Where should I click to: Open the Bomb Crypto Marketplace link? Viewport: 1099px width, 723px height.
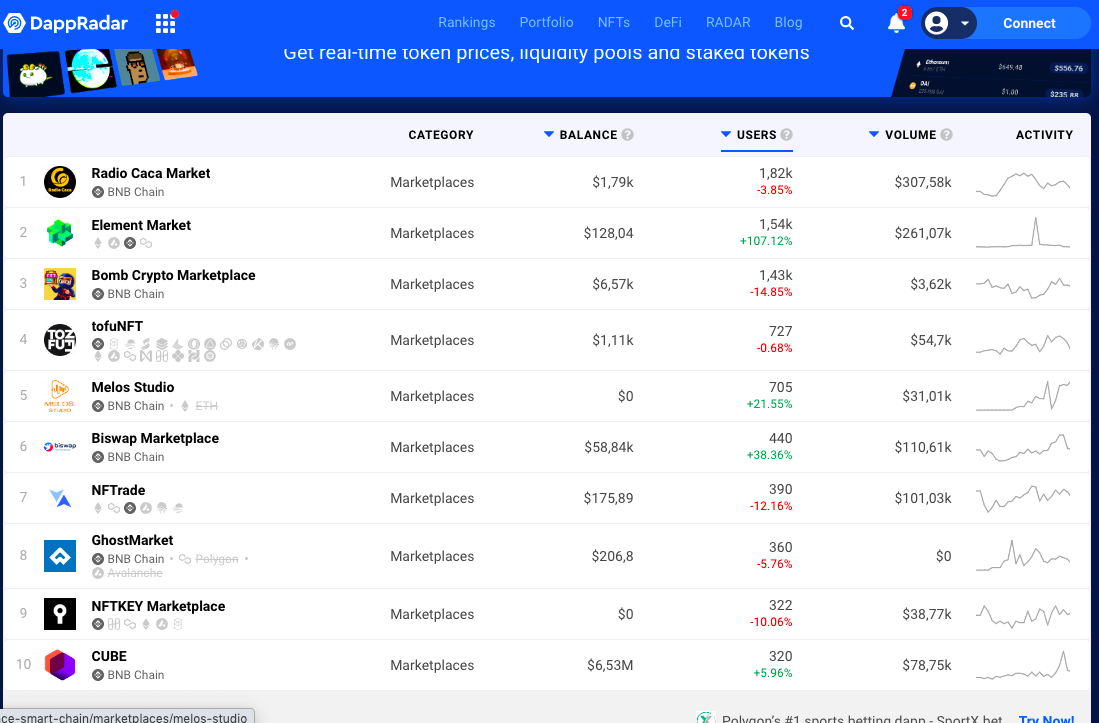(173, 275)
